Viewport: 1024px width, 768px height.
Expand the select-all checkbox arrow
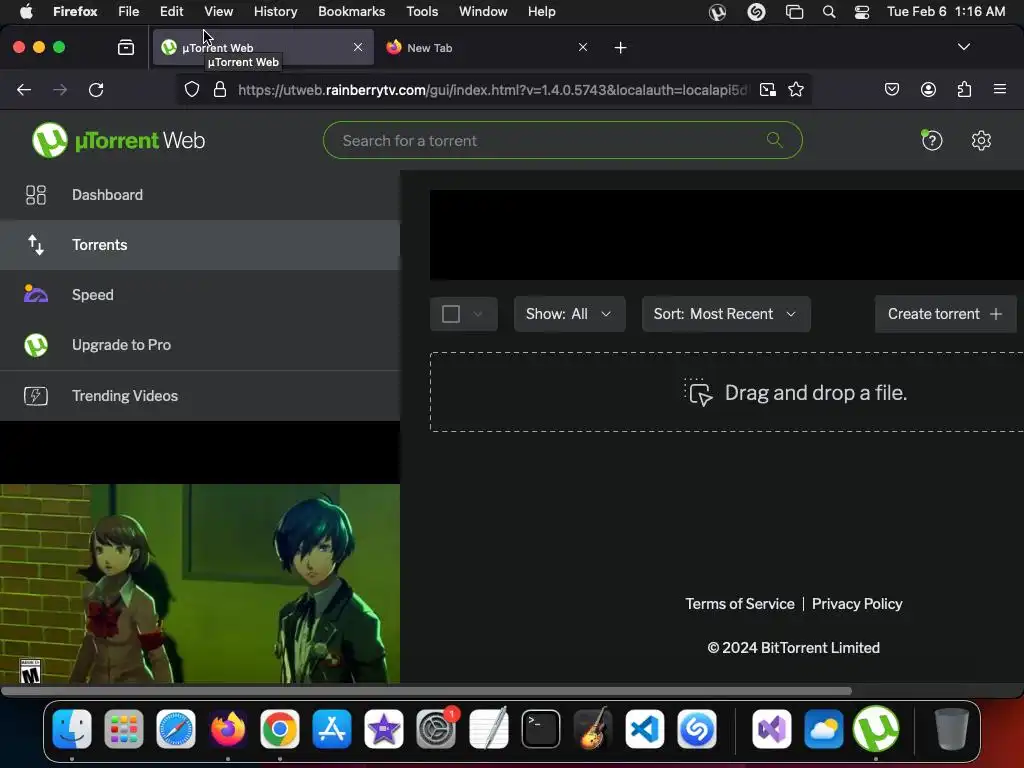click(x=478, y=314)
